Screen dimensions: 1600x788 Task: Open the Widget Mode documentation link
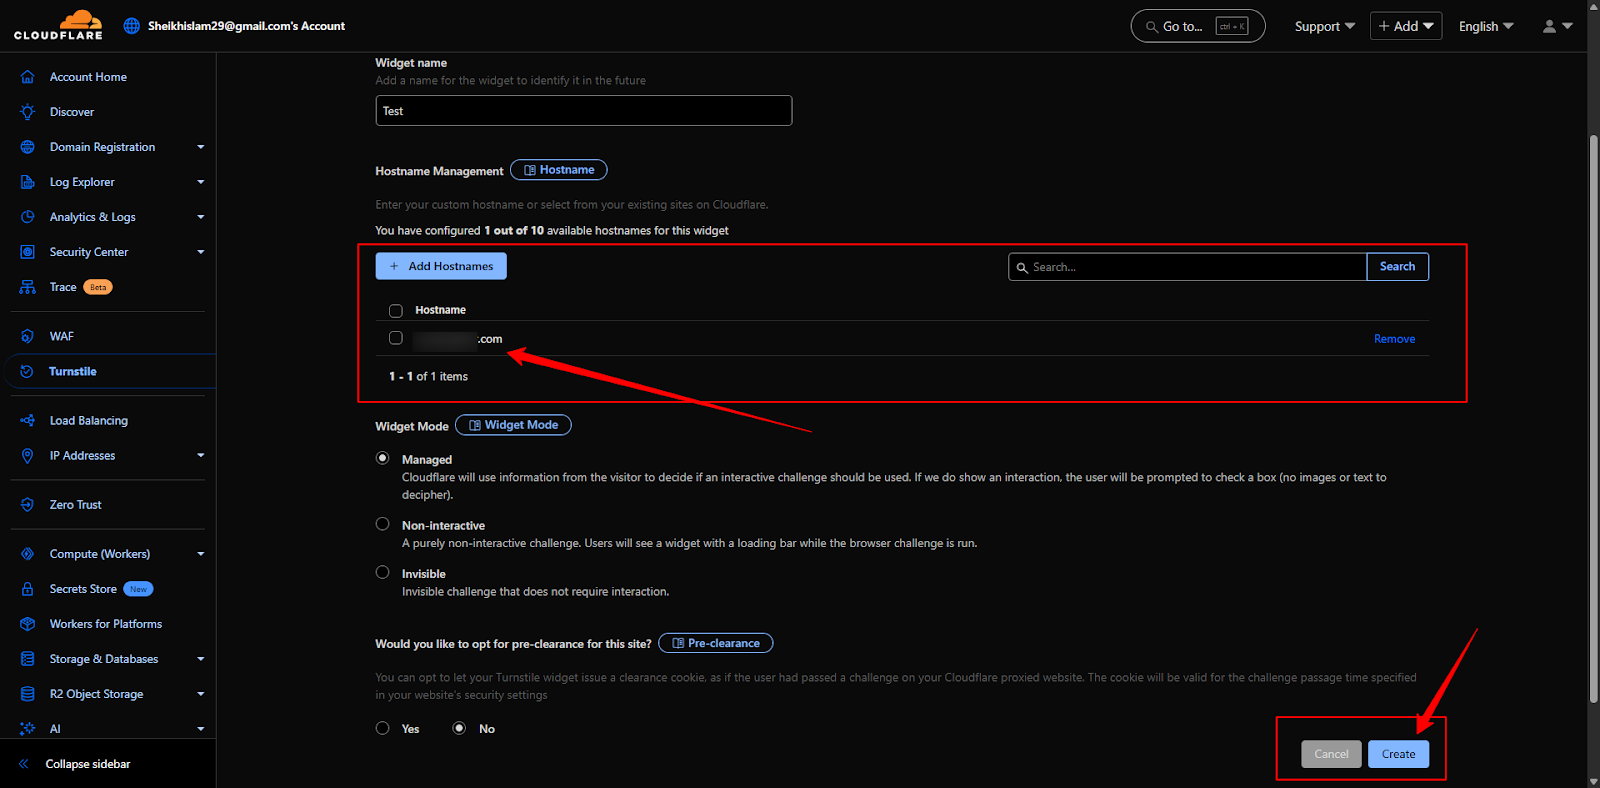click(x=513, y=425)
